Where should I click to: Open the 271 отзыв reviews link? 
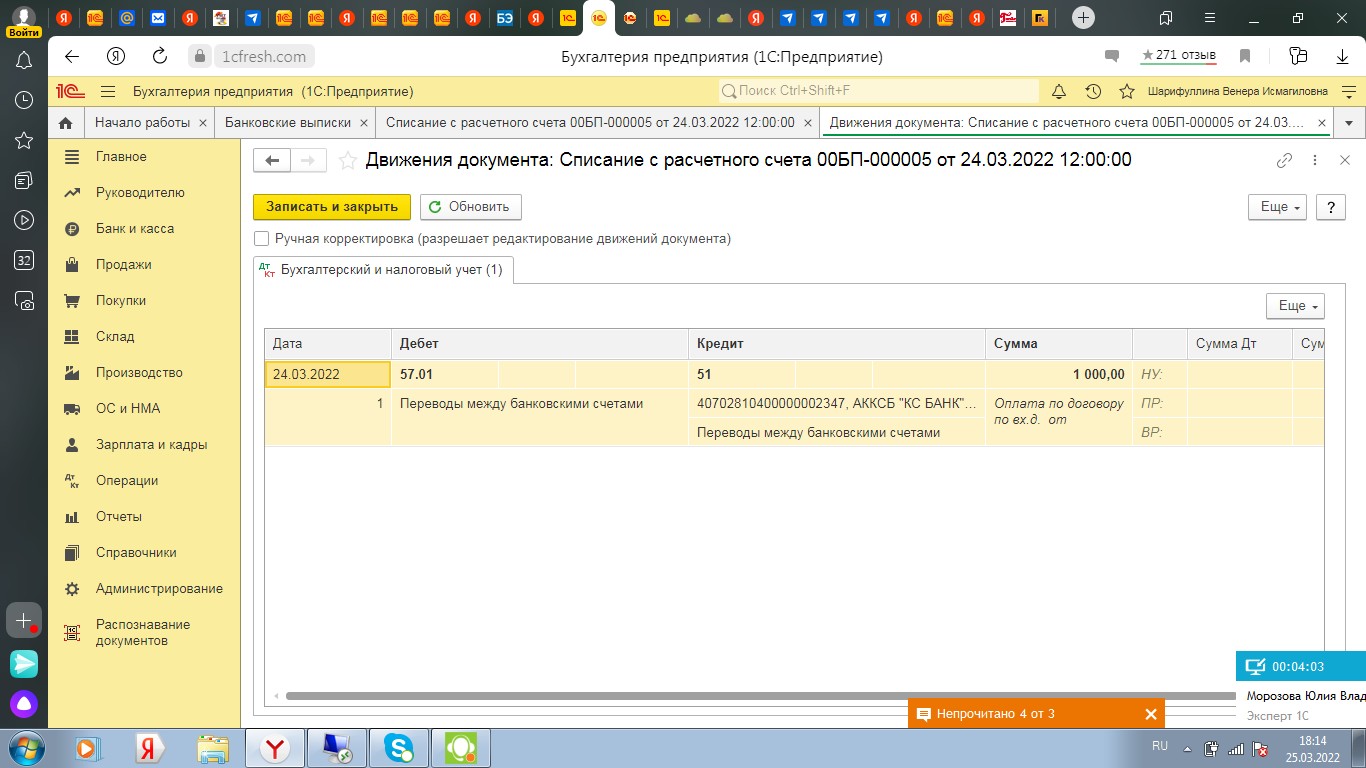pyautogui.click(x=1178, y=55)
